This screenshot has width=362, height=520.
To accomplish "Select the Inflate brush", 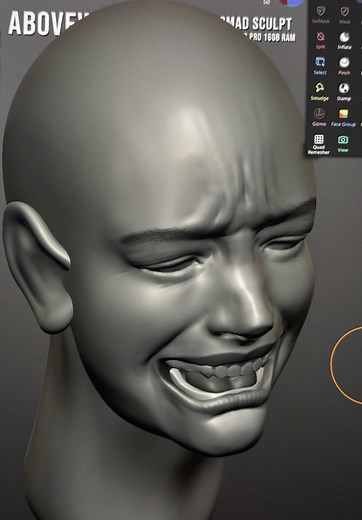I will click(x=344, y=40).
